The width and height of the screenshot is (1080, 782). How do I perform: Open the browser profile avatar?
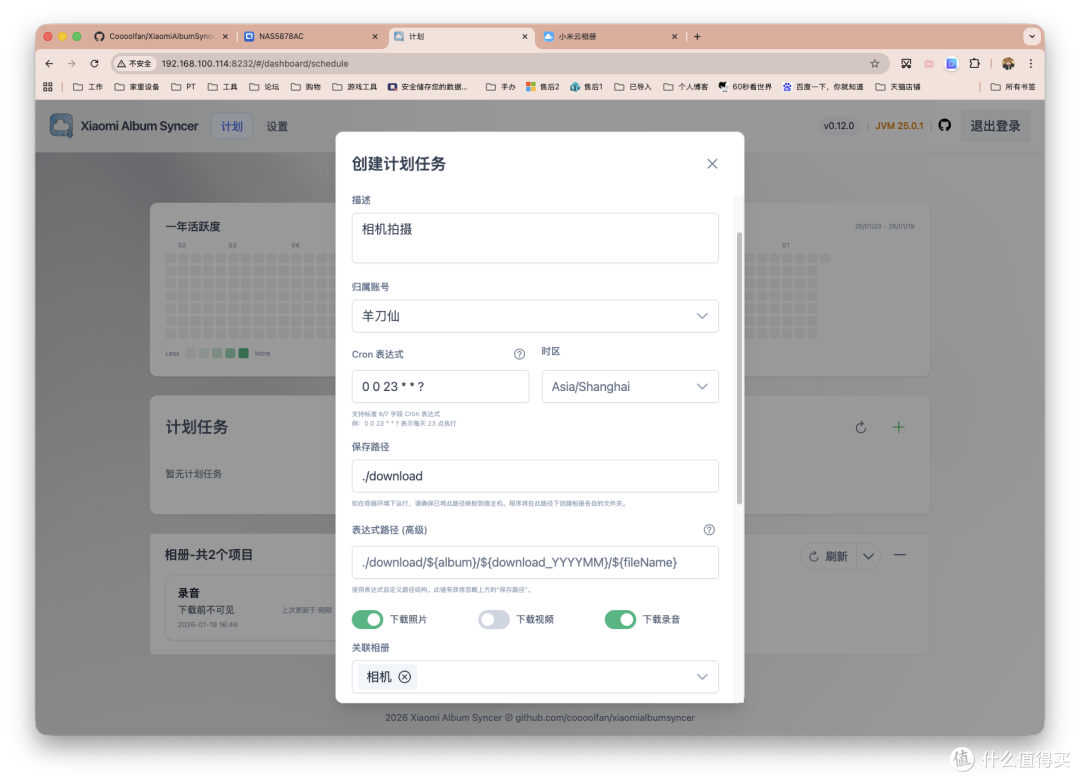coord(1008,63)
